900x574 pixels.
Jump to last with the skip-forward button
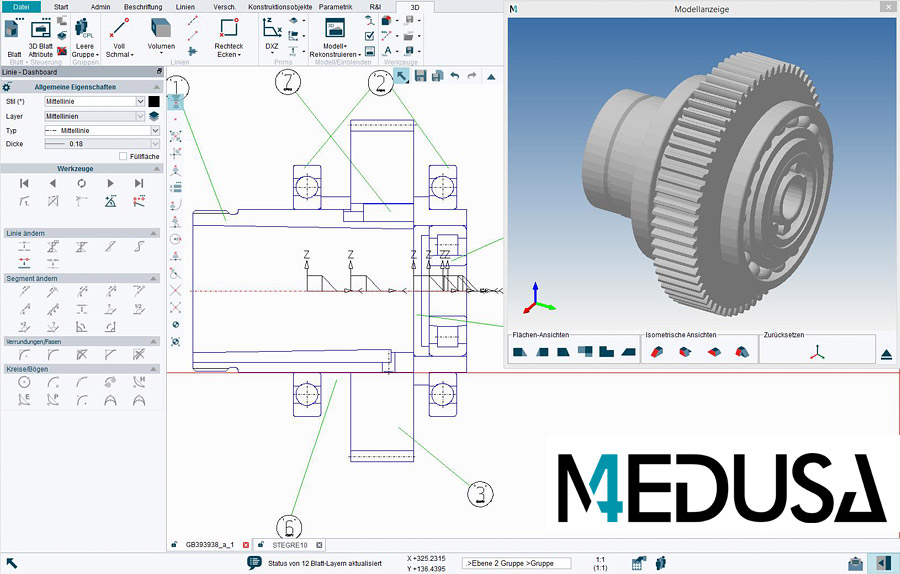pyautogui.click(x=139, y=183)
